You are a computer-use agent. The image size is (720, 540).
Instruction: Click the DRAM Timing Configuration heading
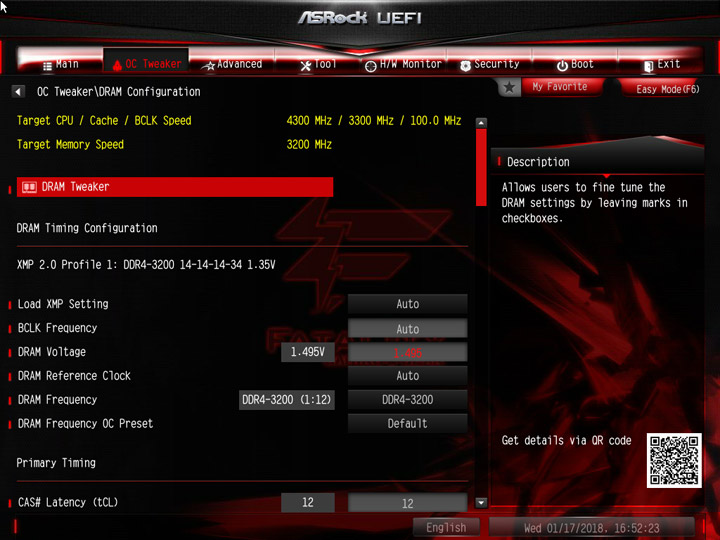(87, 228)
